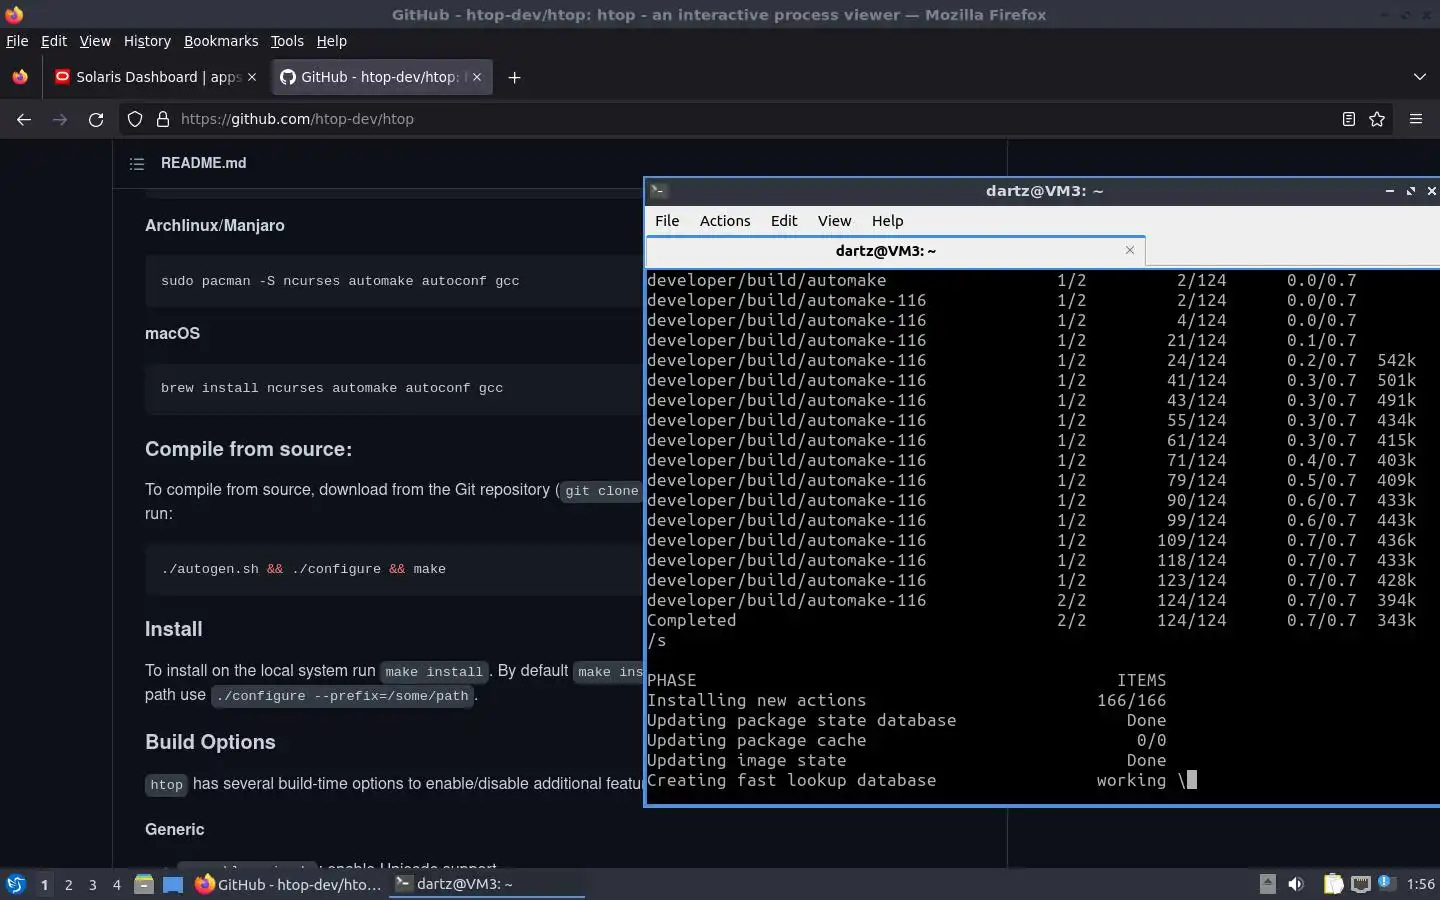Image resolution: width=1440 pixels, height=900 pixels.
Task: Select the GitHub htop-dev/htop tab
Action: point(381,77)
